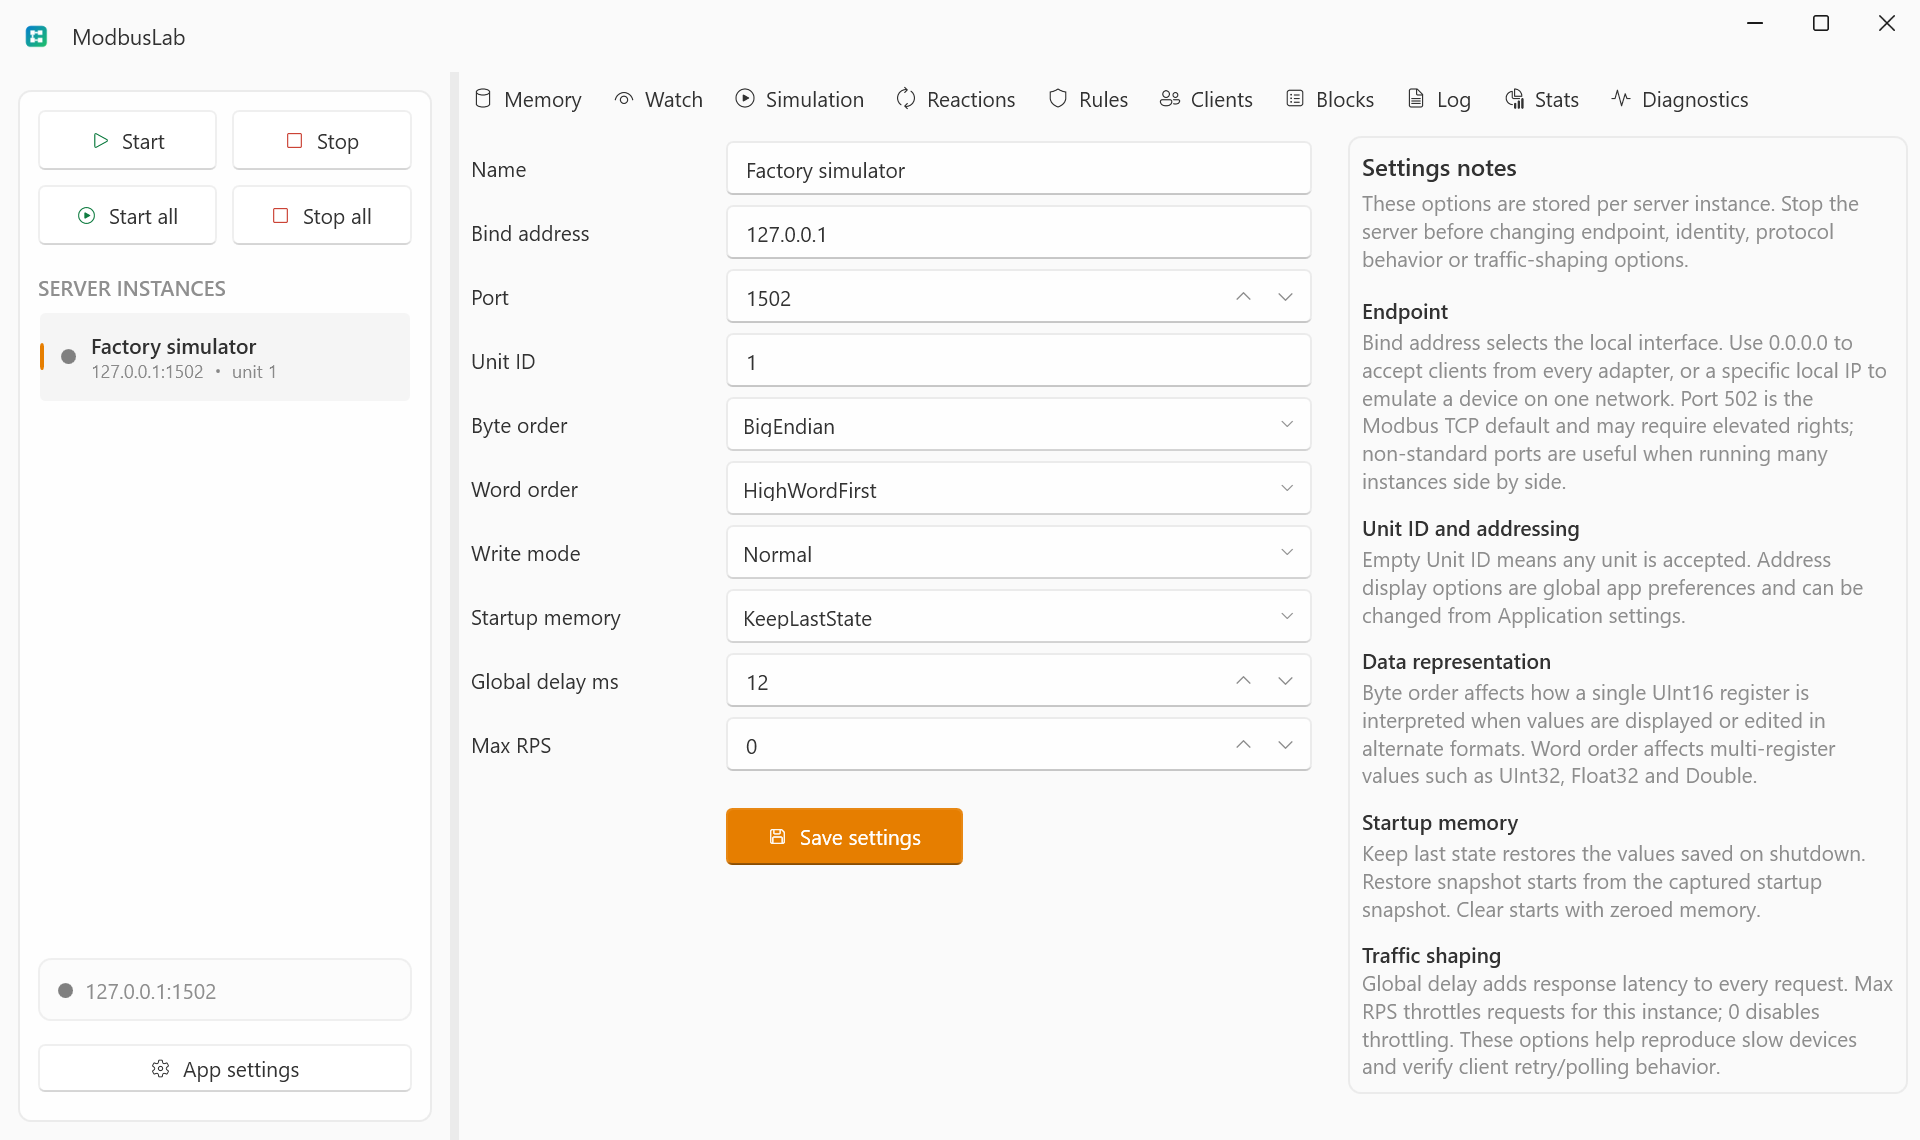Screen dimensions: 1920x1140
Task: Open App settings
Action: [225, 1069]
